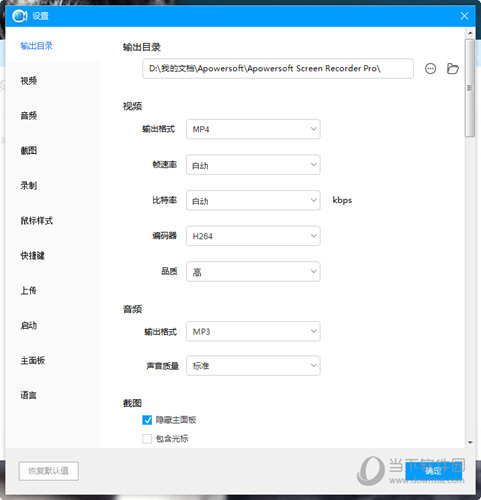Go to 快捷键 in the sidebar
481x500 pixels.
[33, 256]
